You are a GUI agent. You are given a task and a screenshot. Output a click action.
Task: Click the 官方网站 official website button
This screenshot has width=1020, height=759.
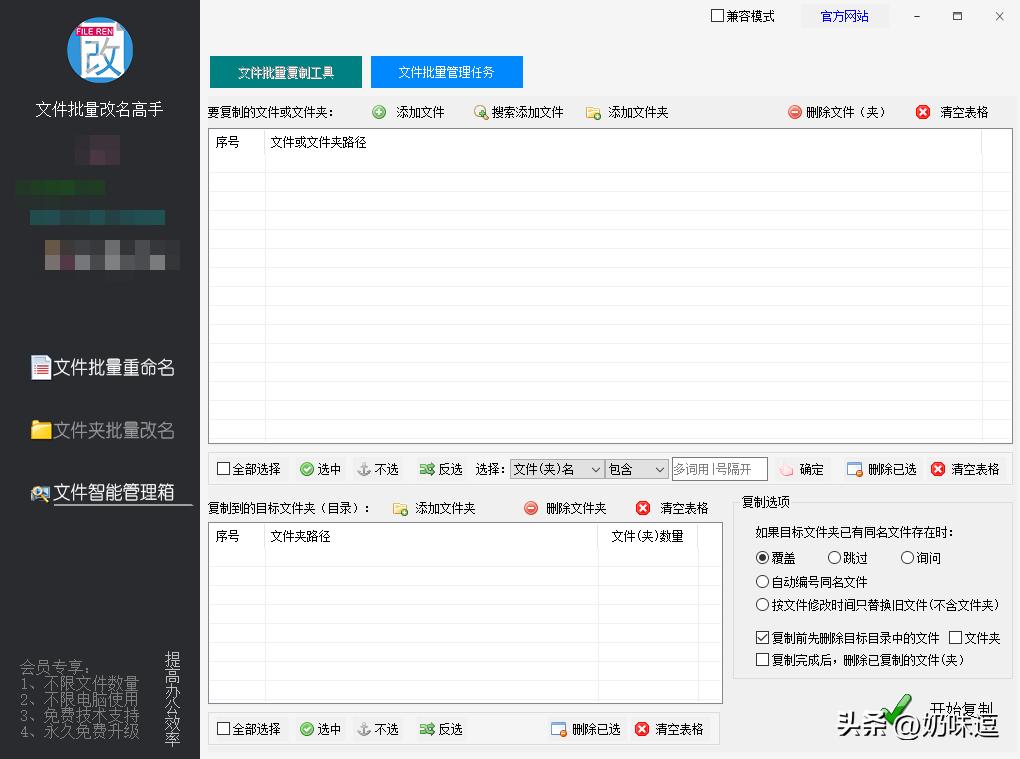845,16
